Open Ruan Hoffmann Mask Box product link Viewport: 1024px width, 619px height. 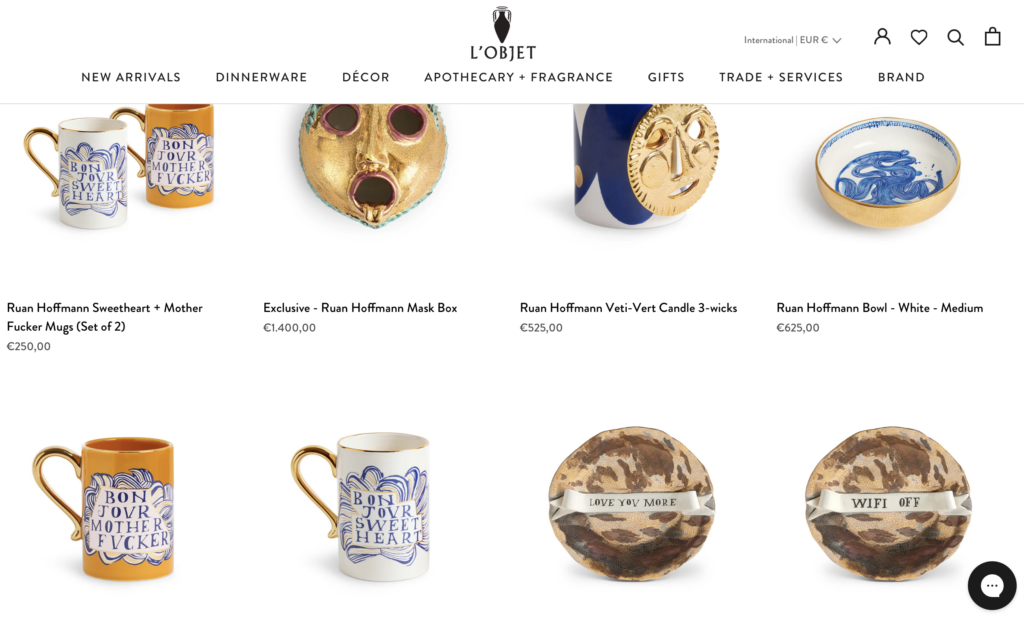[360, 308]
